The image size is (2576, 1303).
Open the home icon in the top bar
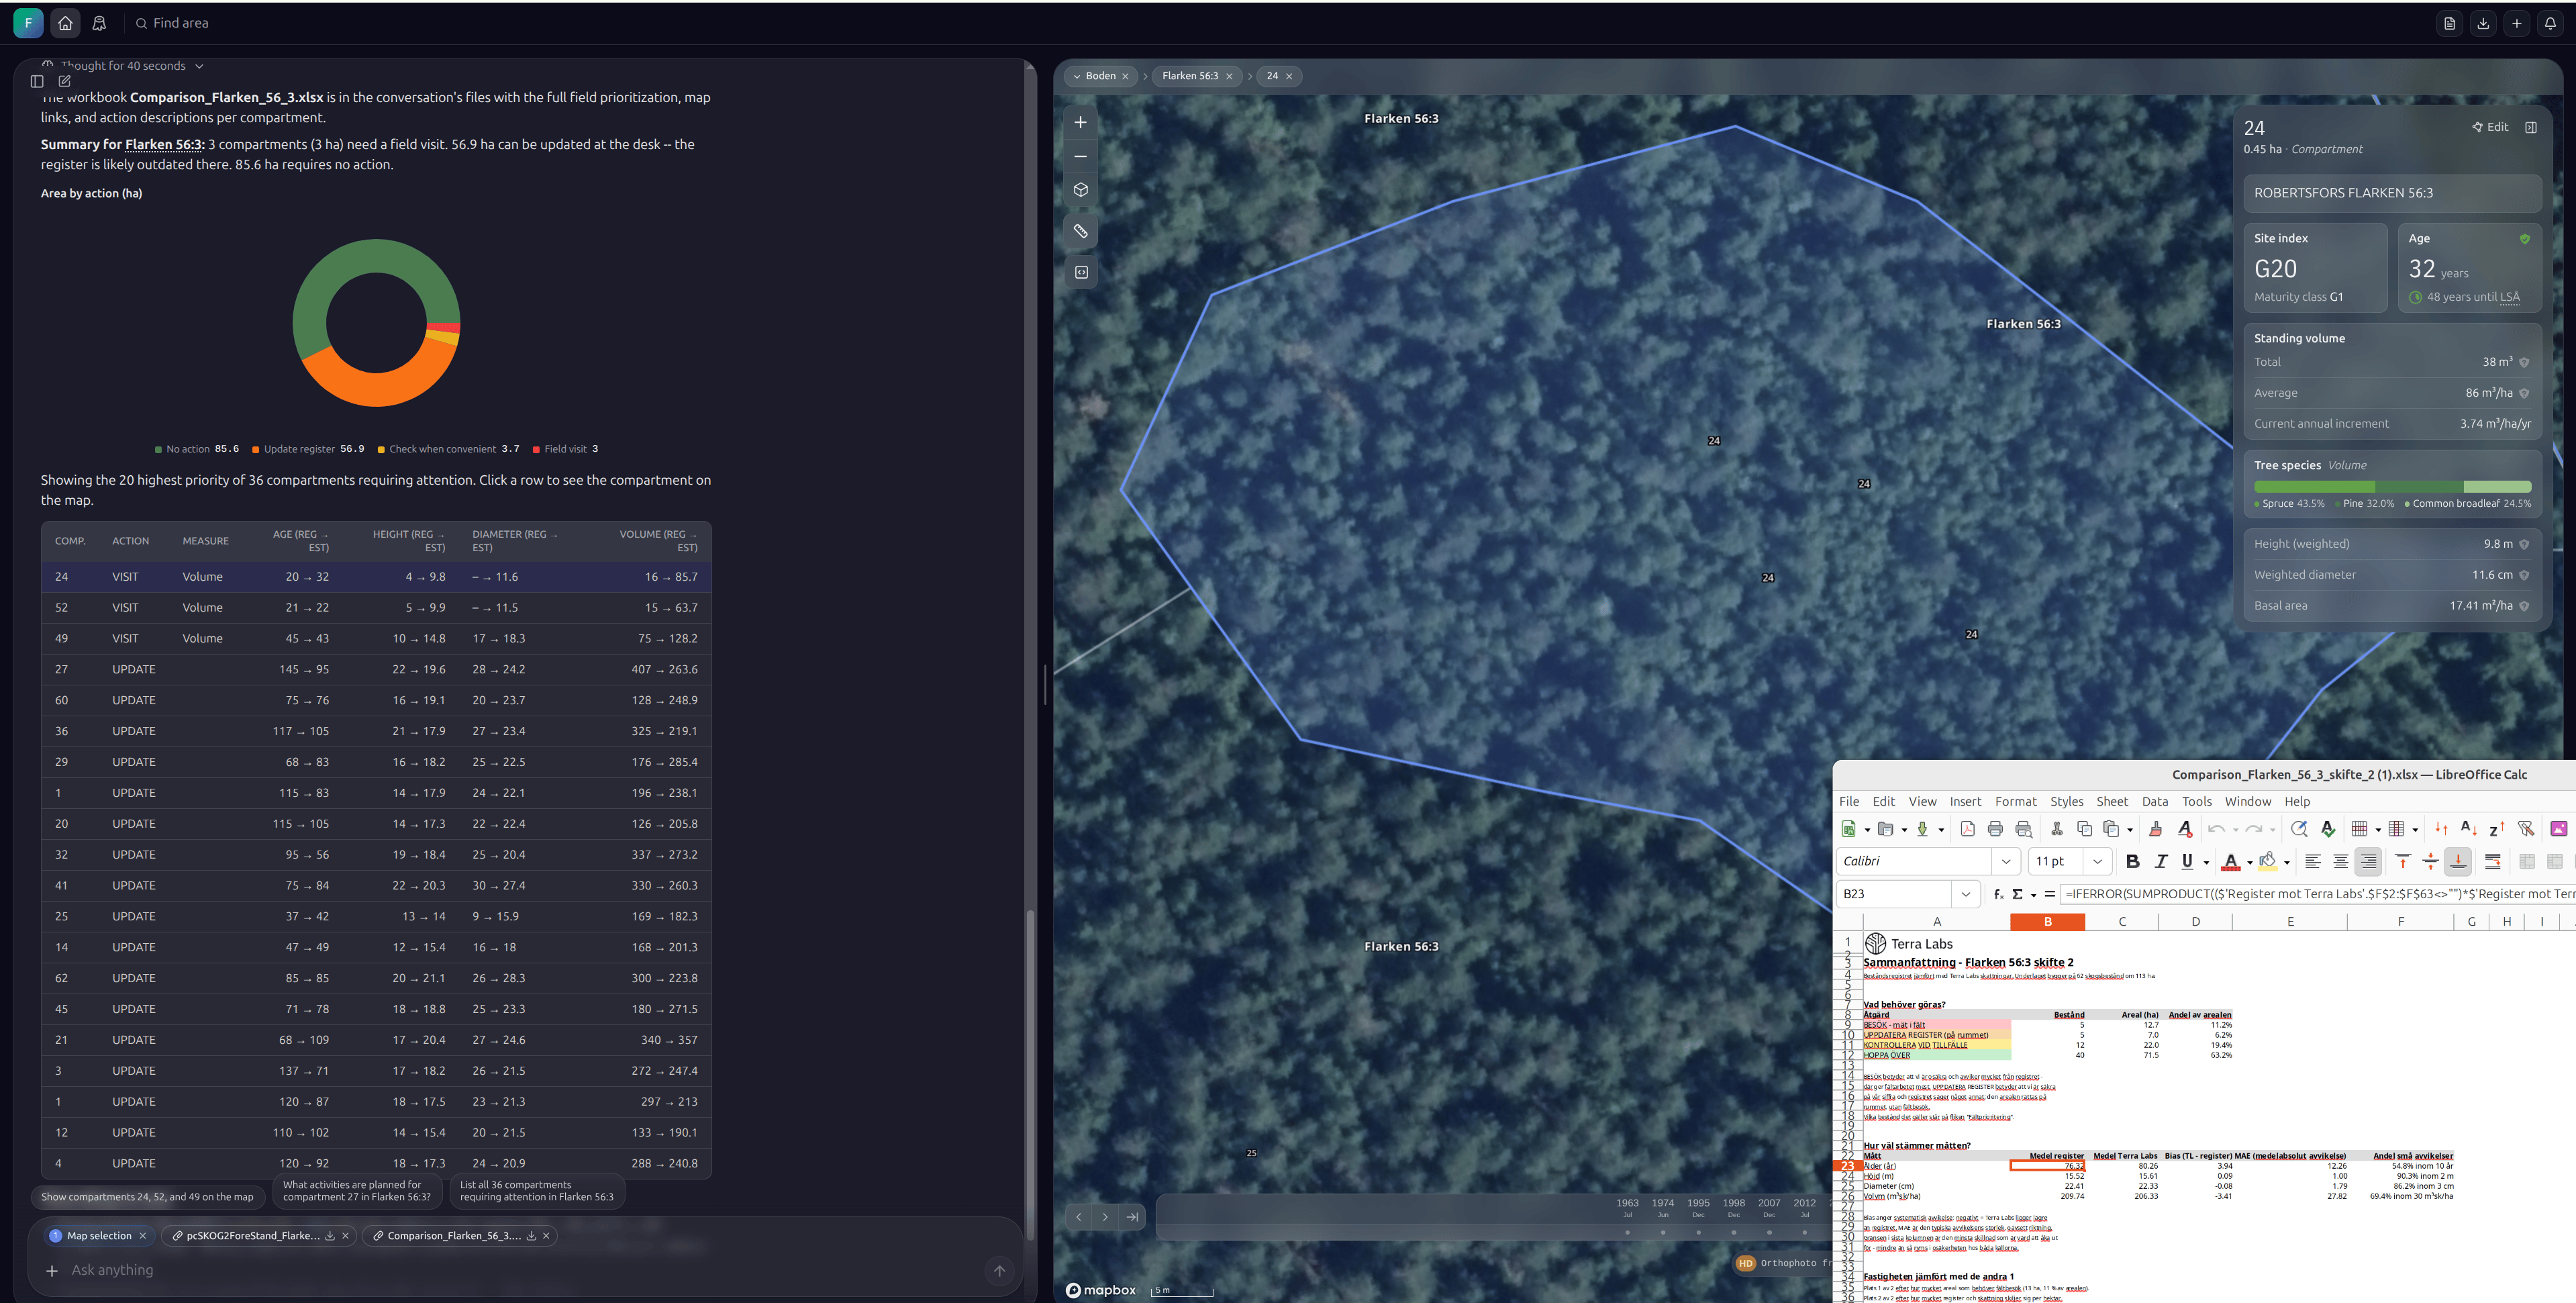(65, 23)
